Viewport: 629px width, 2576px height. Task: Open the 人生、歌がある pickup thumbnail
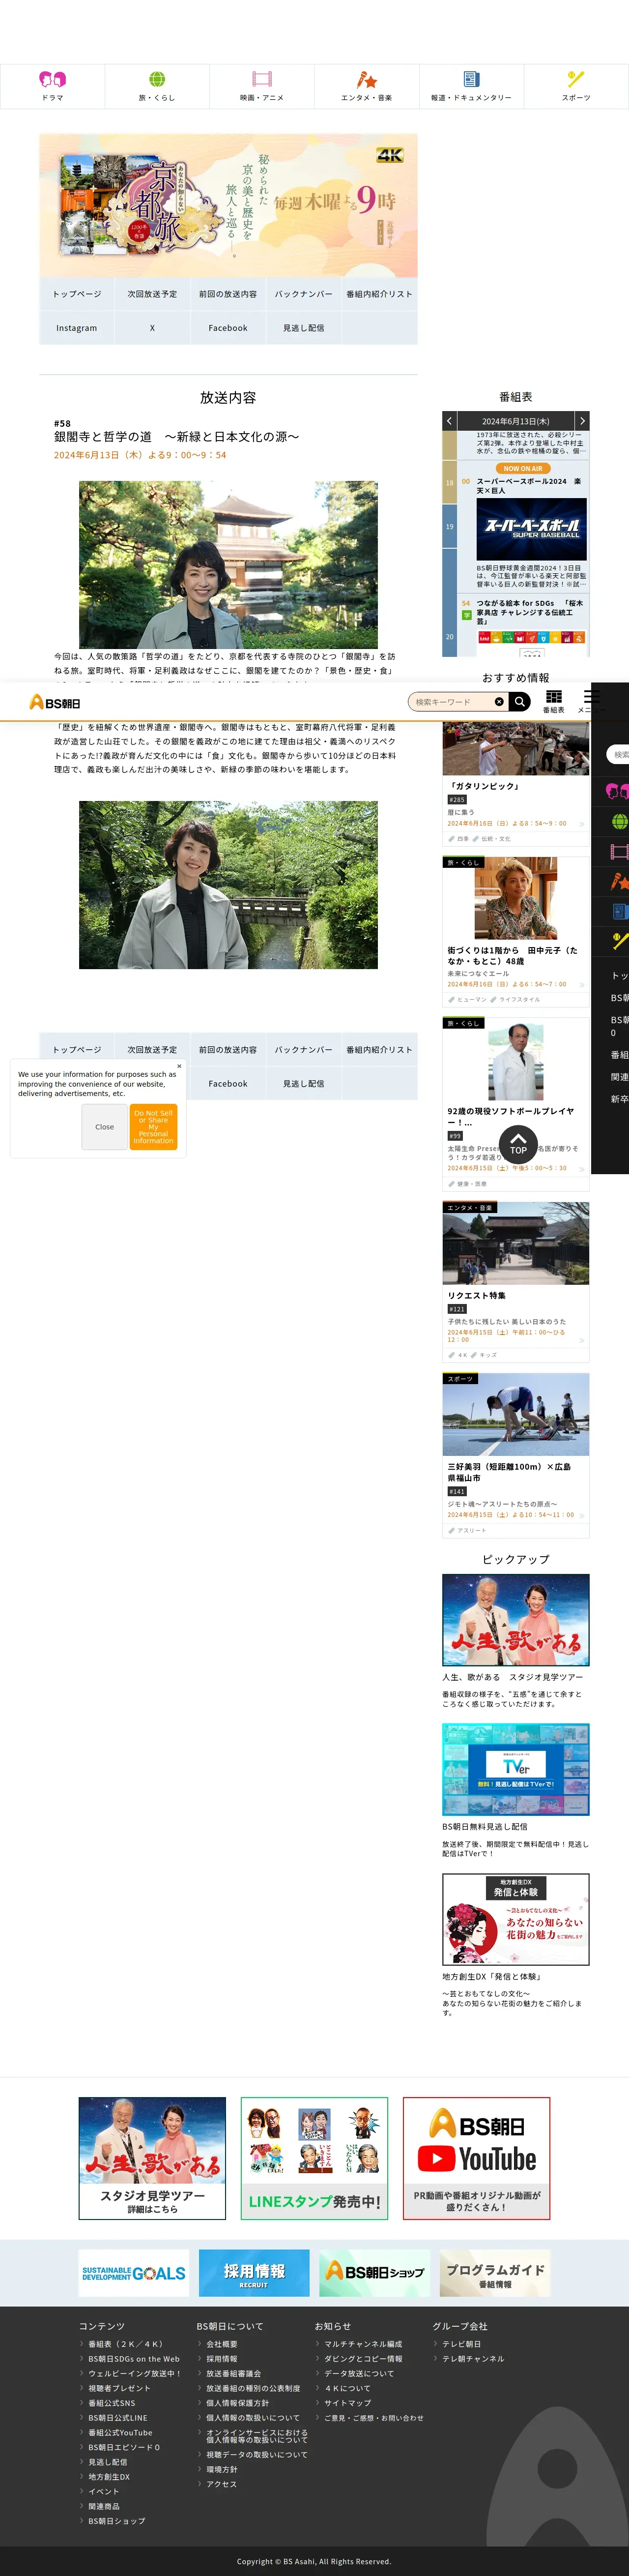(x=516, y=1620)
